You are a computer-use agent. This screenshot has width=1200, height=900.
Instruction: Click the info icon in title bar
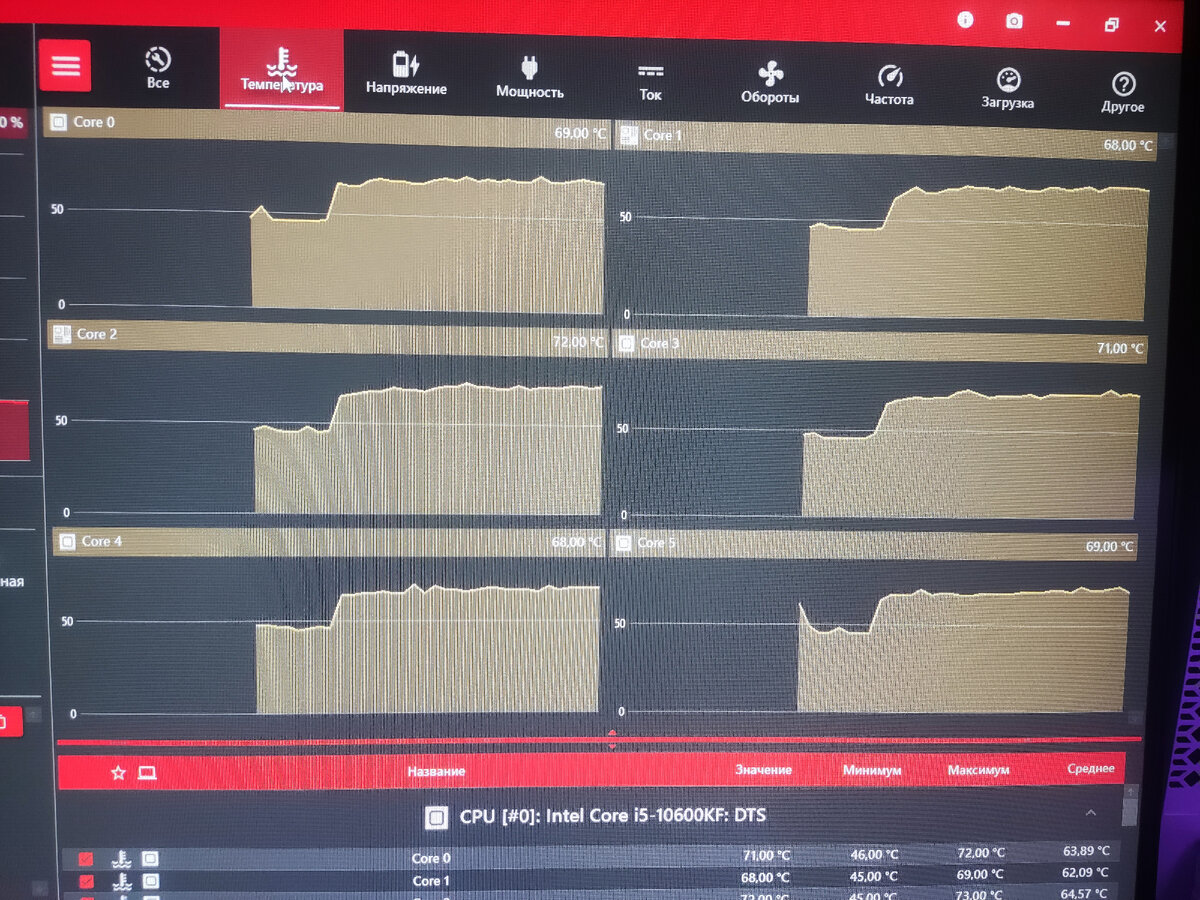965,20
